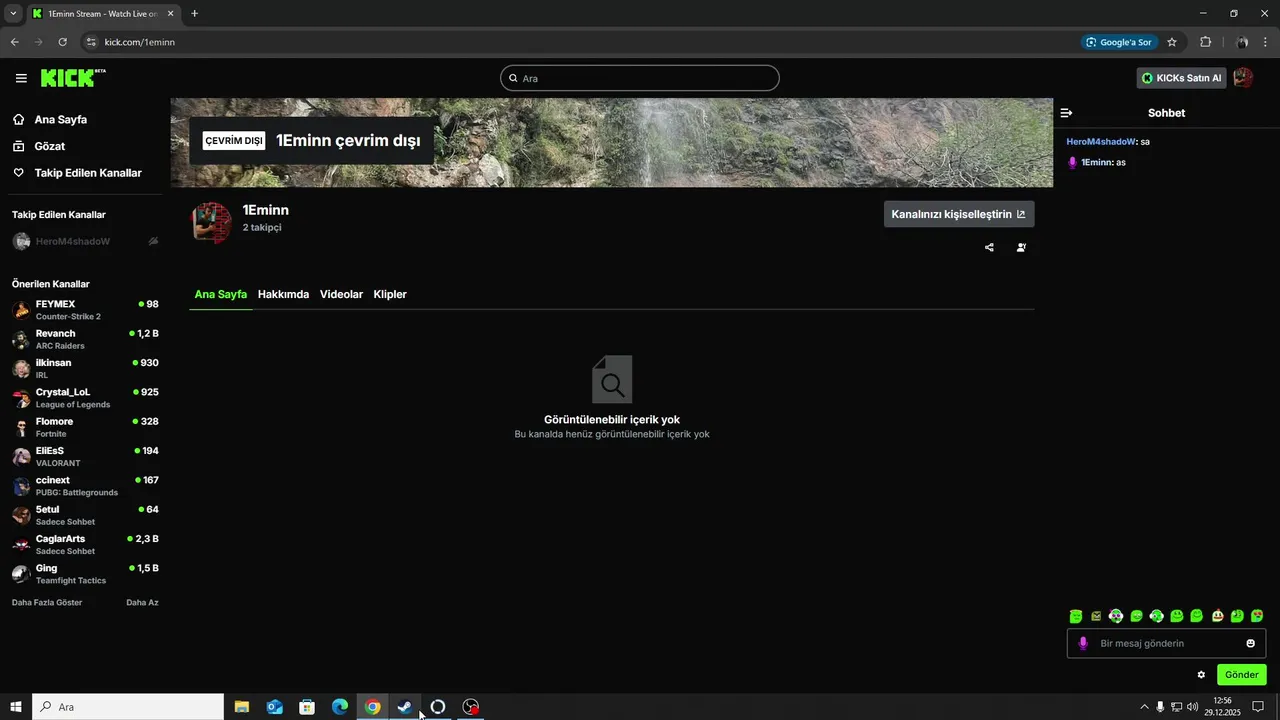Click the Takip Edilen Kanallar heart icon
1280x720 pixels.
[x=19, y=172]
